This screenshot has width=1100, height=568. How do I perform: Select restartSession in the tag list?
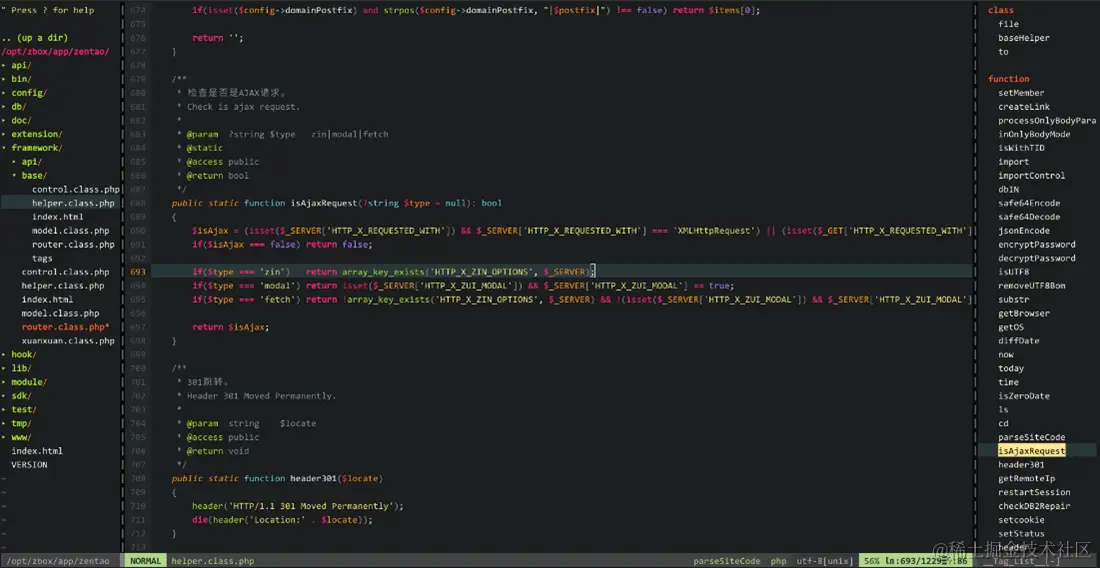[x=1034, y=492]
